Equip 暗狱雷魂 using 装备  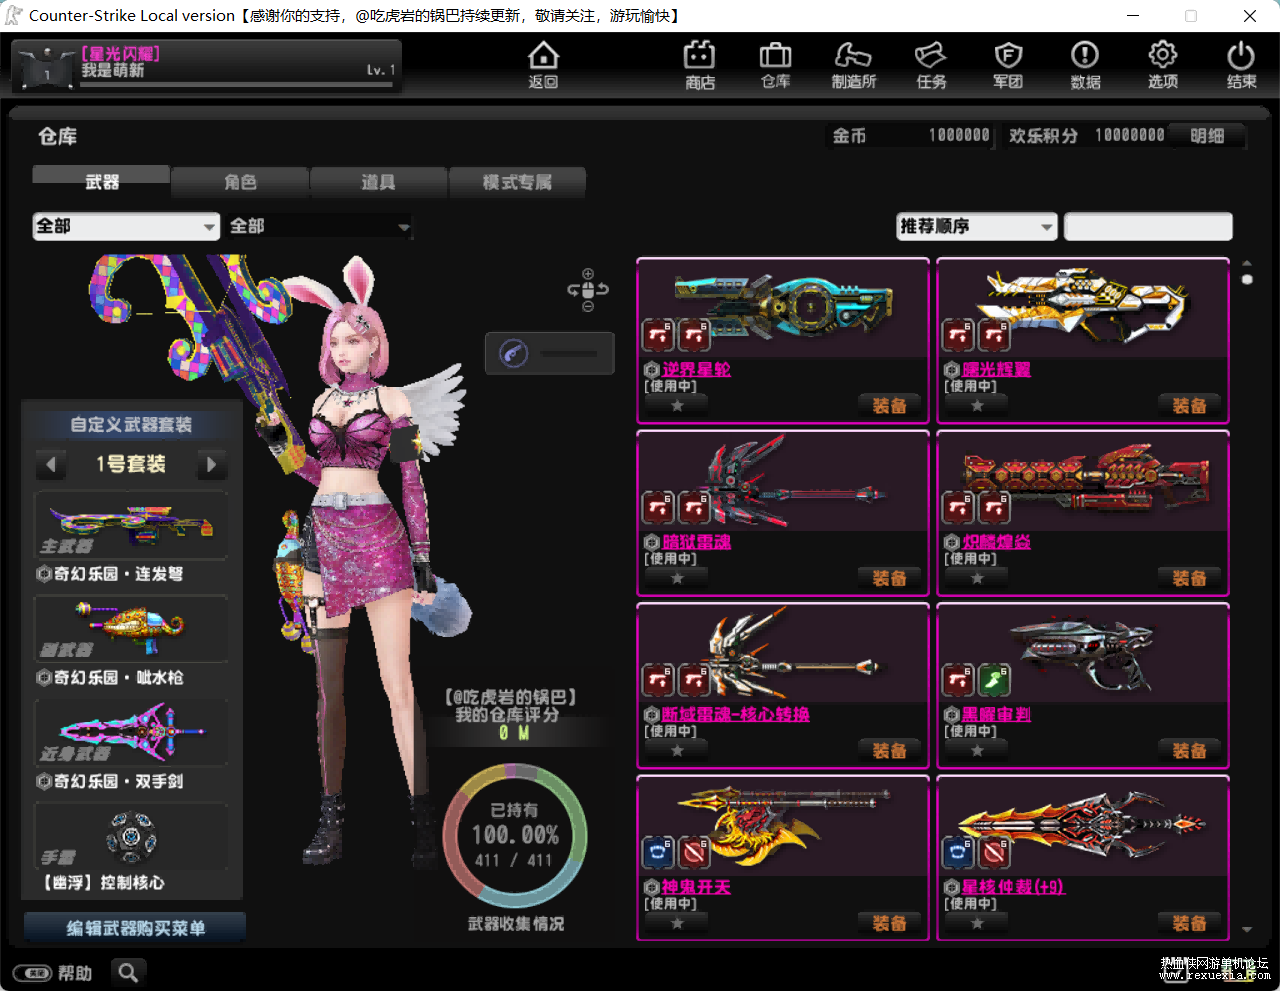[889, 578]
